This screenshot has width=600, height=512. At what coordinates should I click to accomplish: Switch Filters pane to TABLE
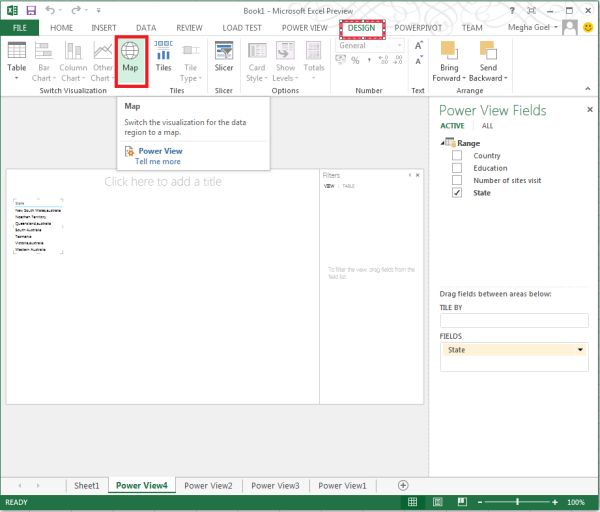pyautogui.click(x=348, y=186)
